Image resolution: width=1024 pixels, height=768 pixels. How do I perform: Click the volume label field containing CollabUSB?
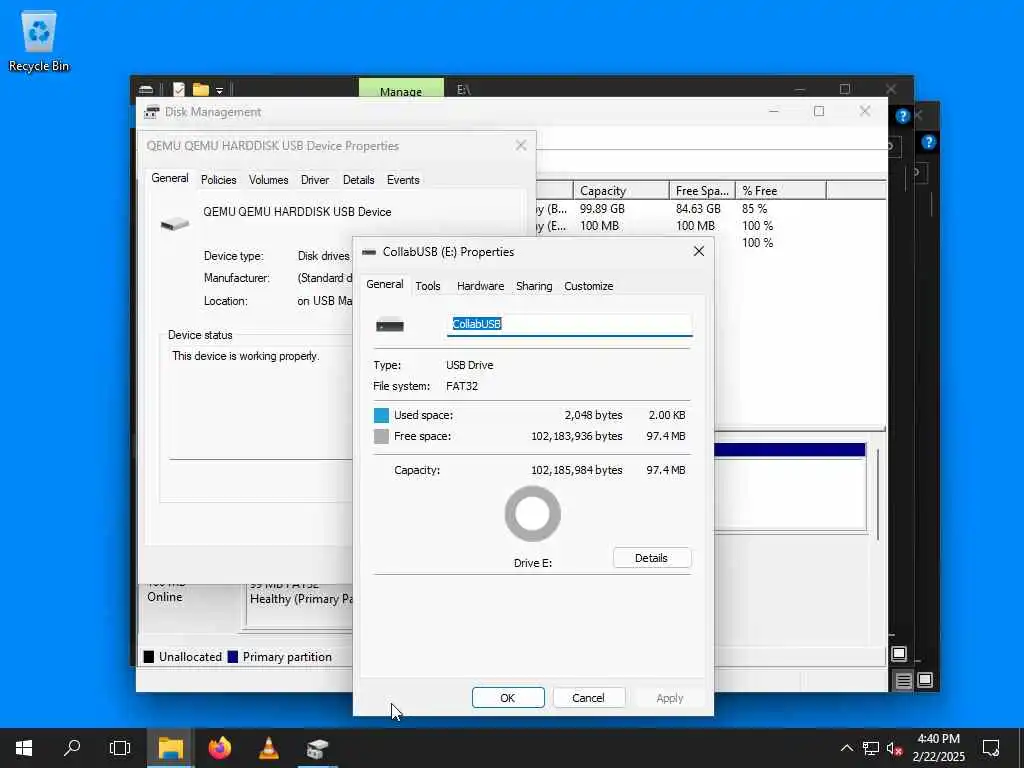point(569,325)
